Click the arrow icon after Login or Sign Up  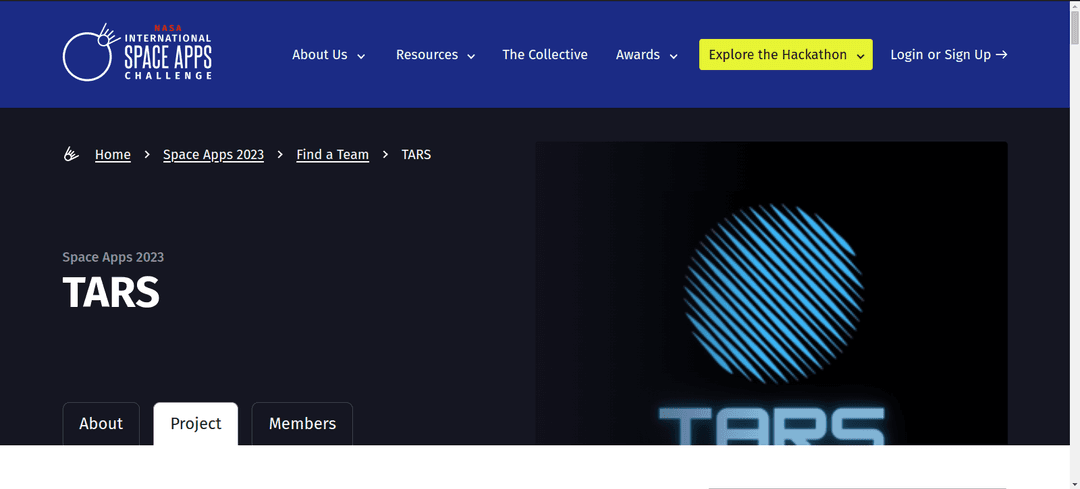coord(1001,55)
